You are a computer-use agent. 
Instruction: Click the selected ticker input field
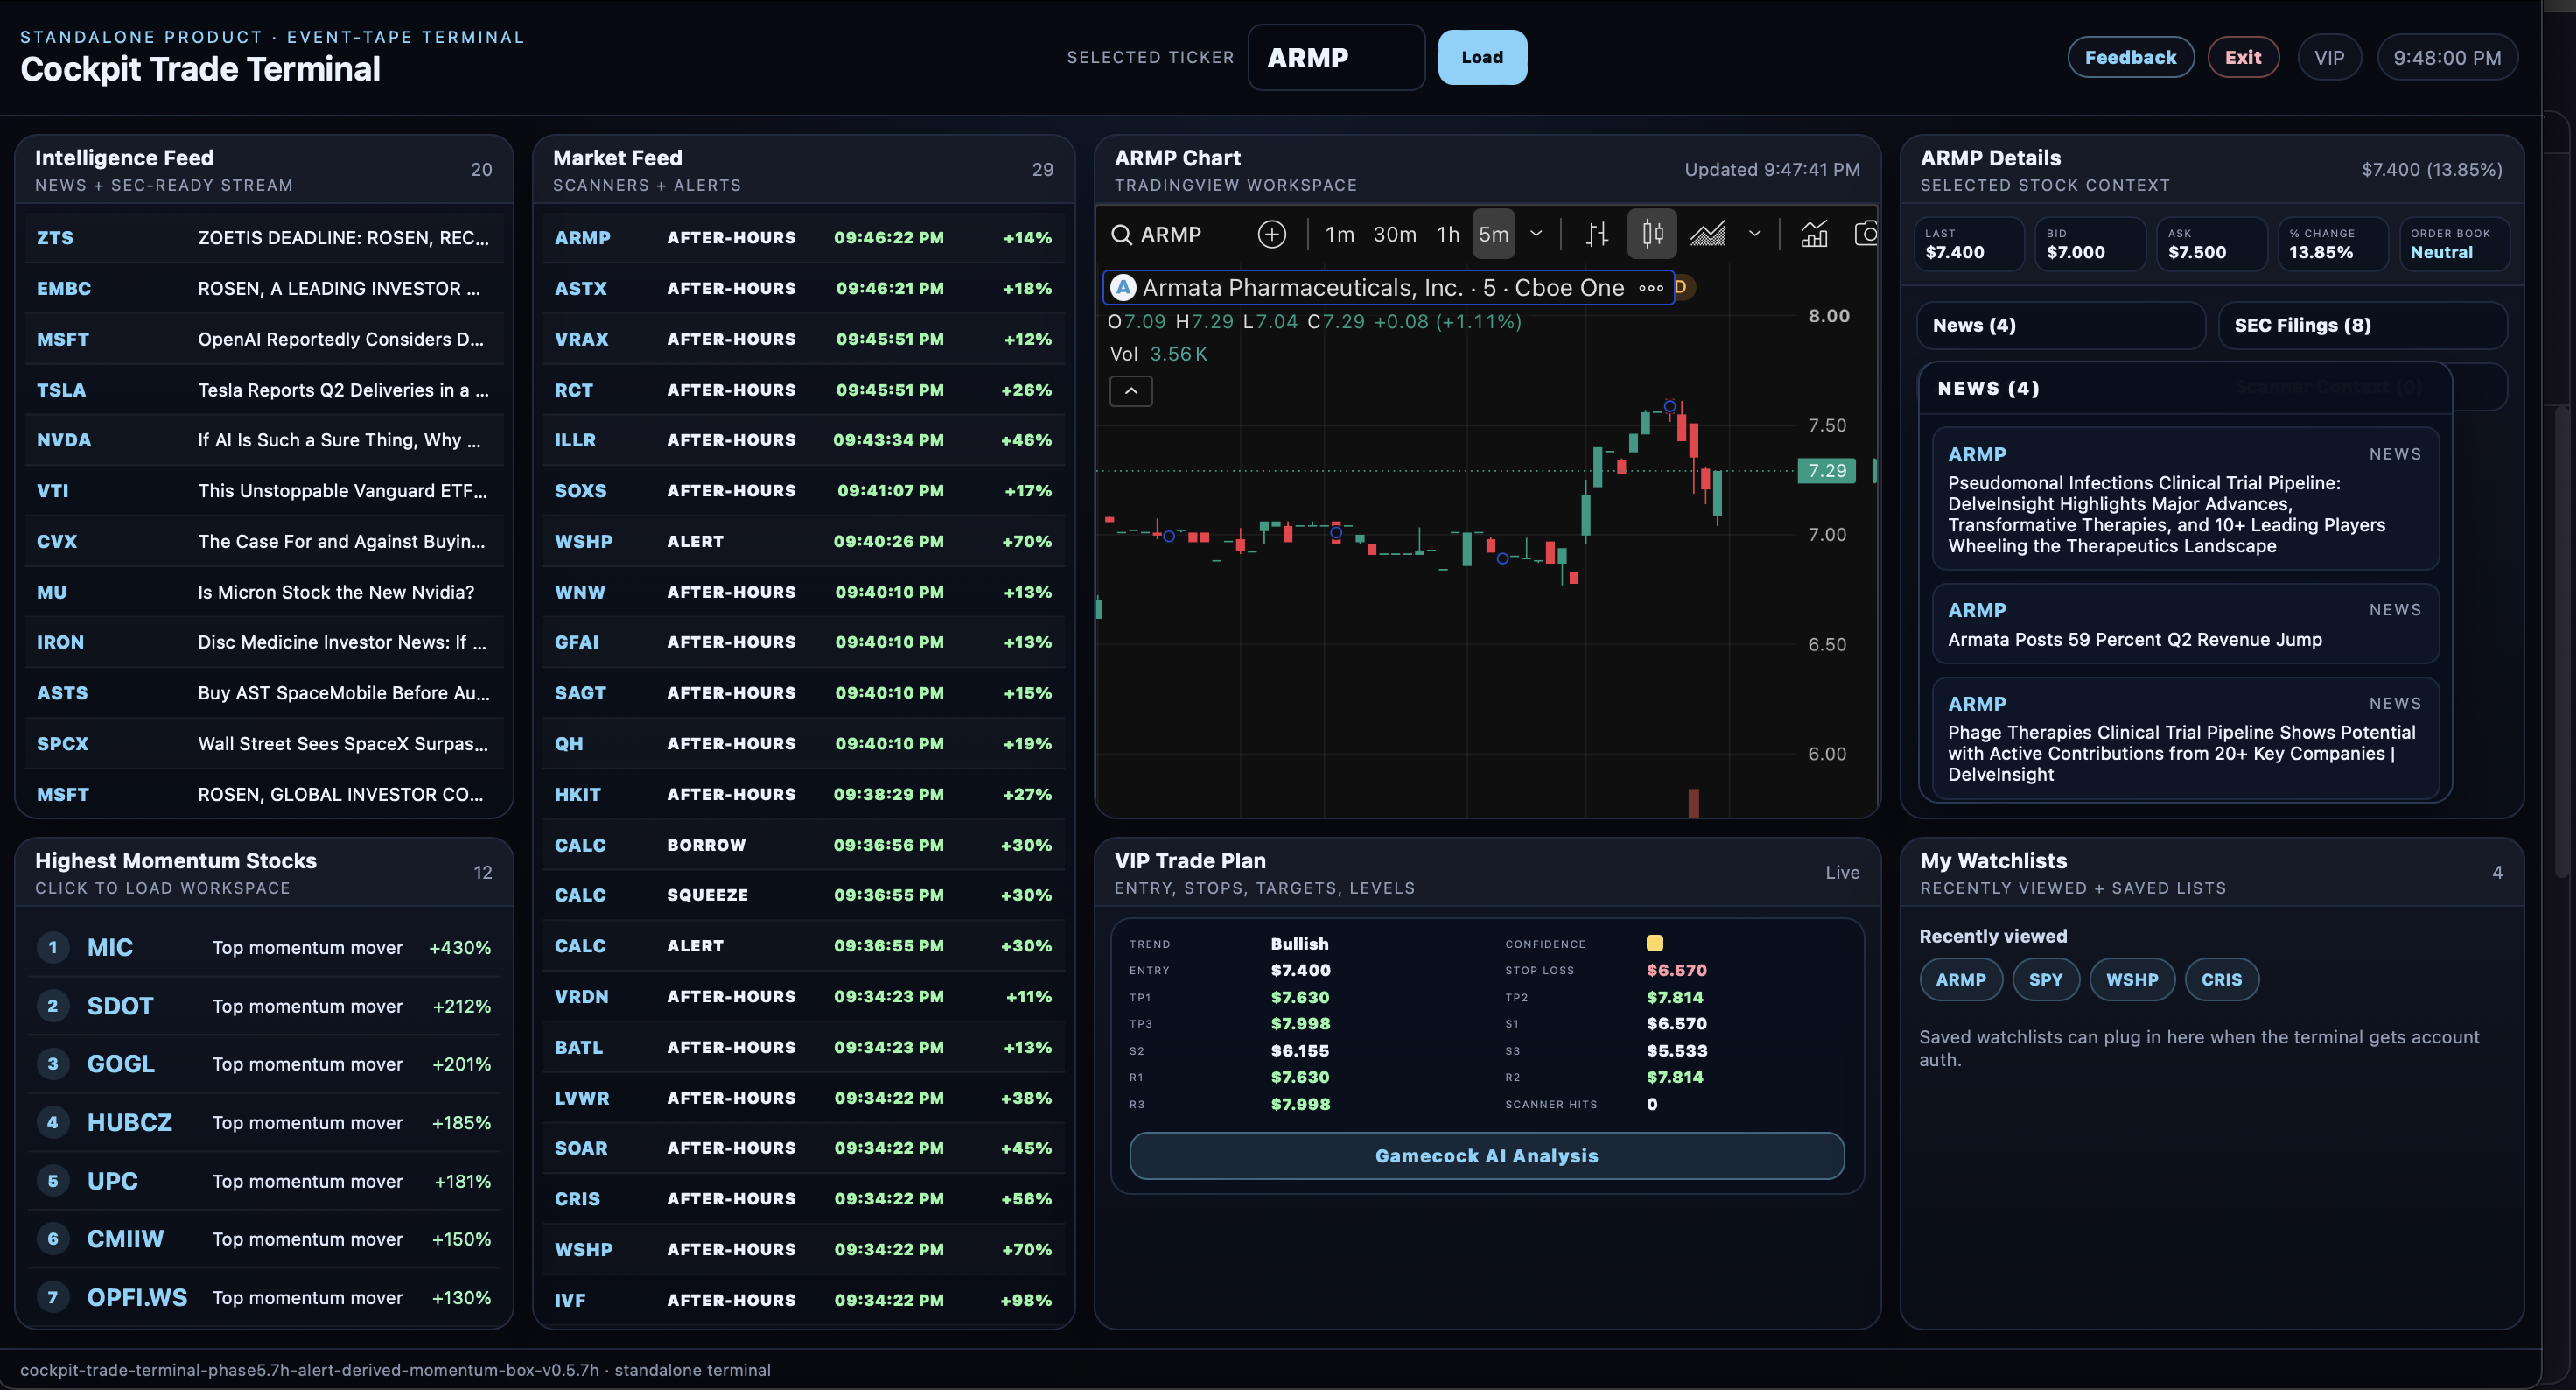[x=1336, y=57]
